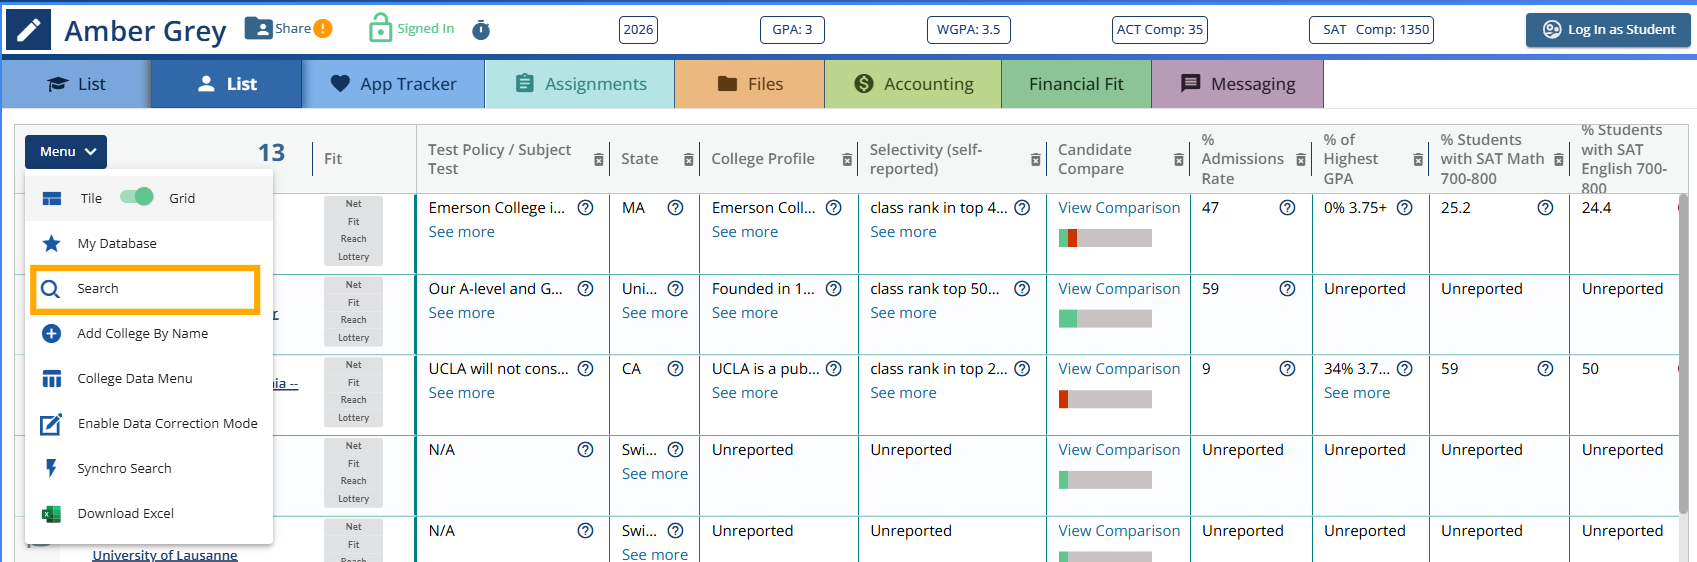1697x562 pixels.
Task: Remove College Profile column with trash icon
Action: 847,159
